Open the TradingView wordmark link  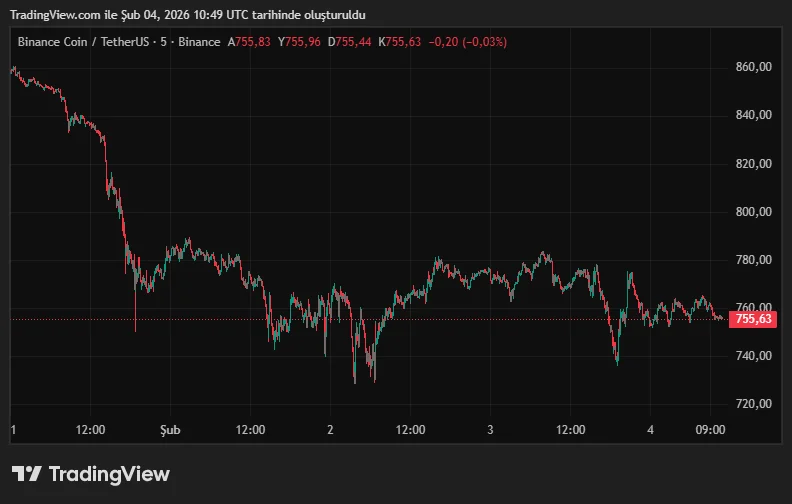(x=109, y=474)
